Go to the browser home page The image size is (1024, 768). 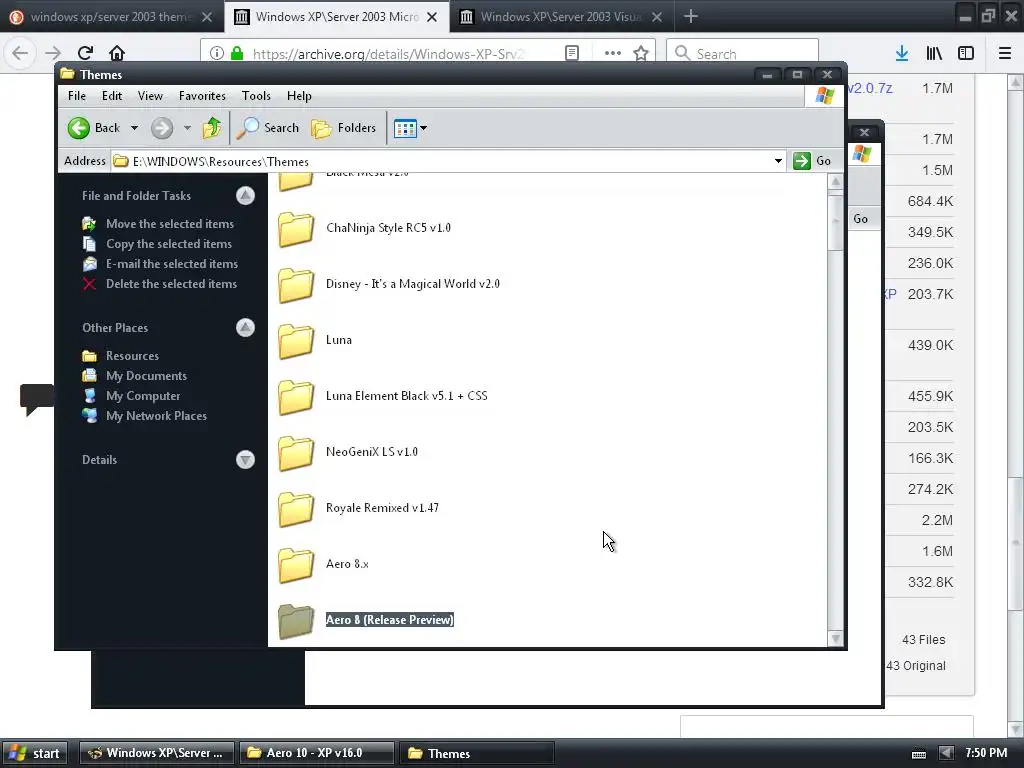[117, 53]
